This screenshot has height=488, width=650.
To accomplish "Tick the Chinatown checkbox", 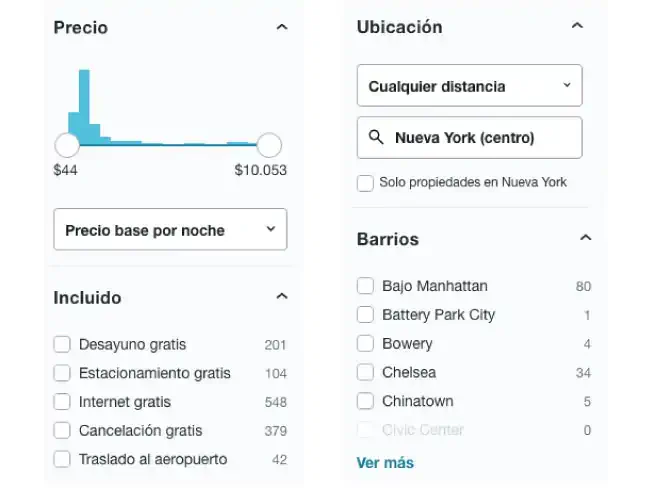I will click(x=366, y=401).
